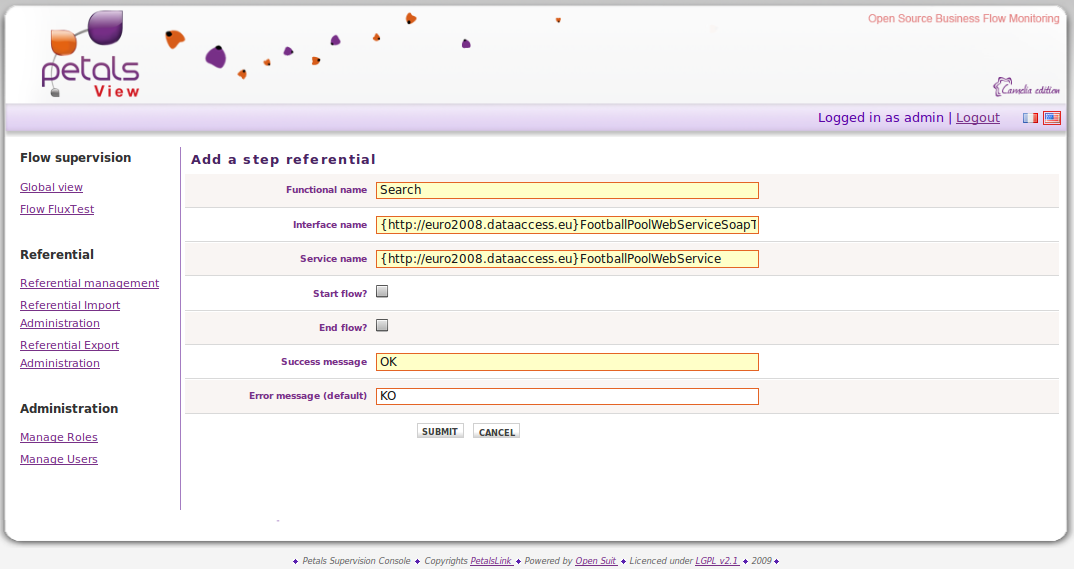Click the Camelia edition emblem
The width and height of the screenshot is (1074, 569).
point(1026,88)
